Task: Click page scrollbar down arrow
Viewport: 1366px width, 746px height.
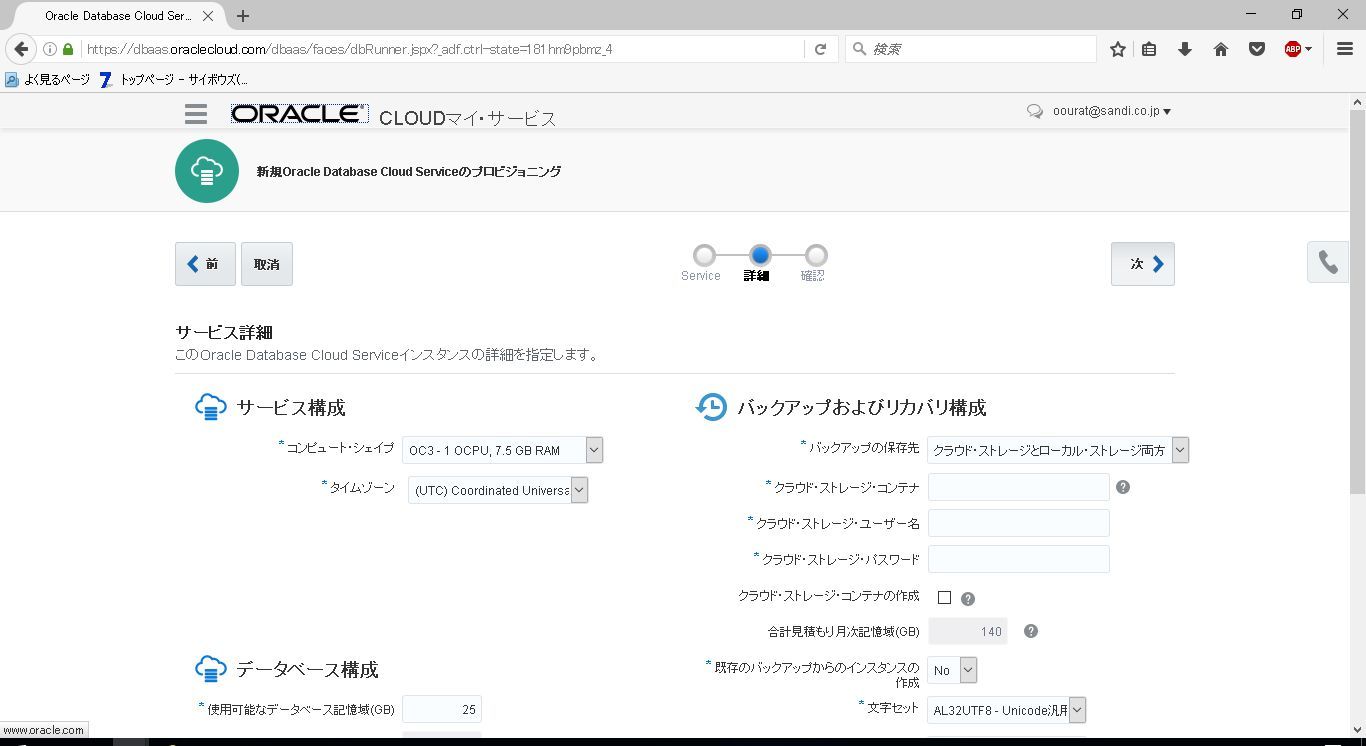Action: (1357, 729)
